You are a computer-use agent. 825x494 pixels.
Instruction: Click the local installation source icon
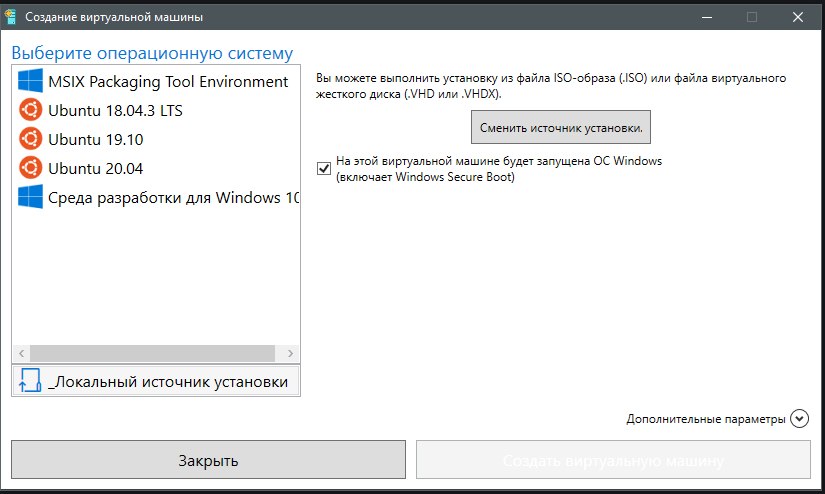coord(30,380)
